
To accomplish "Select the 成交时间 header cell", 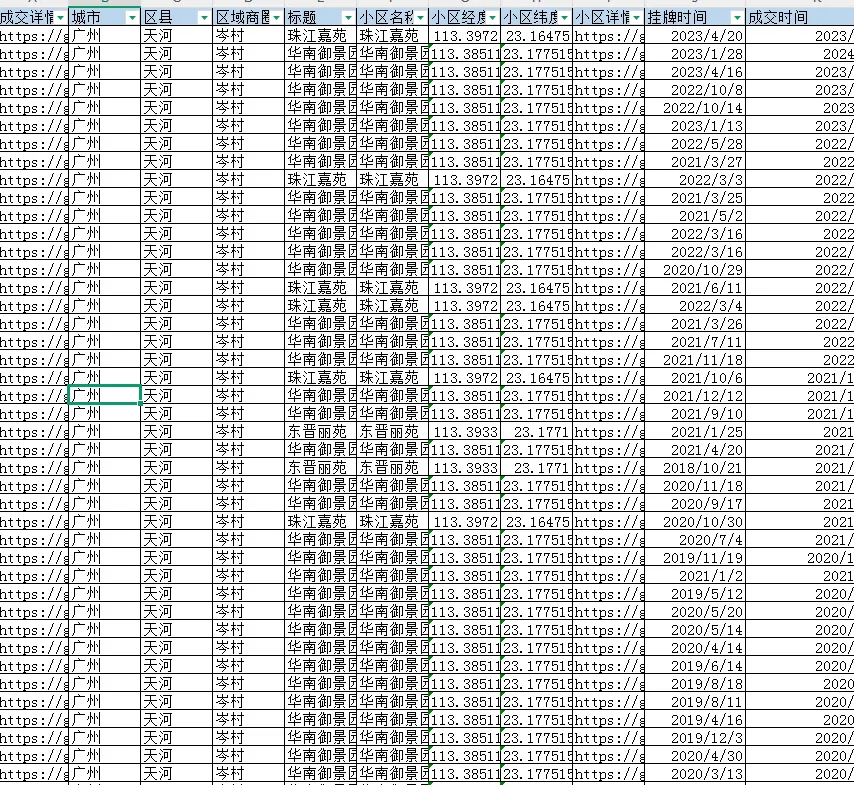I will [800, 17].
